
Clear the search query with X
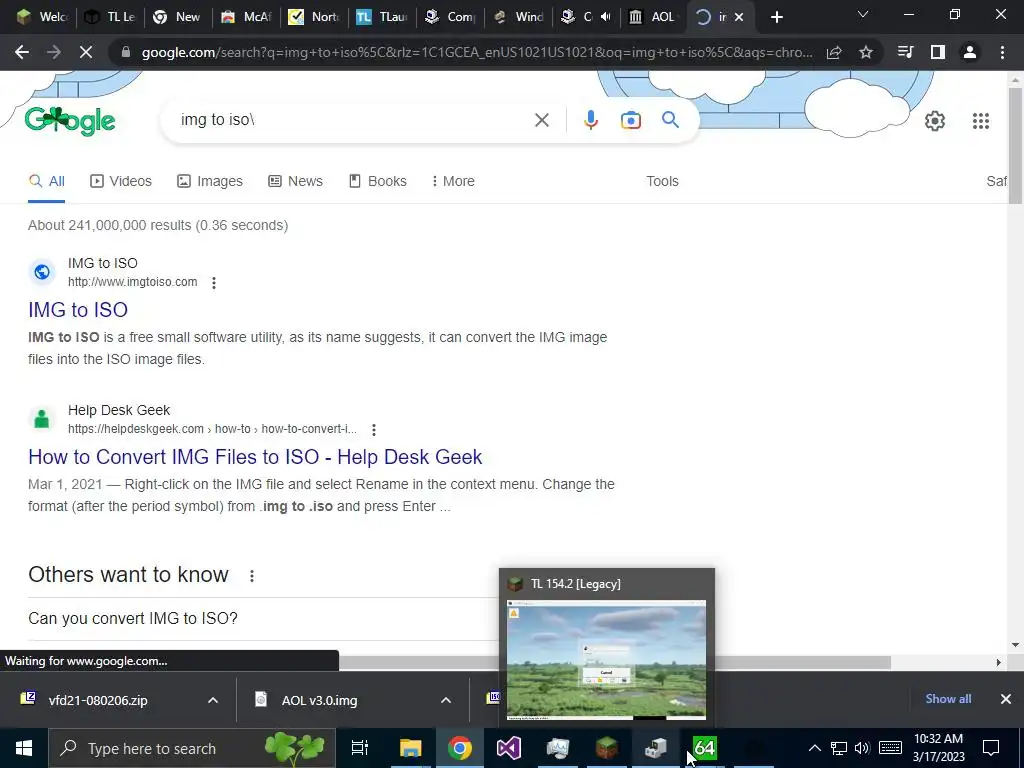point(541,120)
